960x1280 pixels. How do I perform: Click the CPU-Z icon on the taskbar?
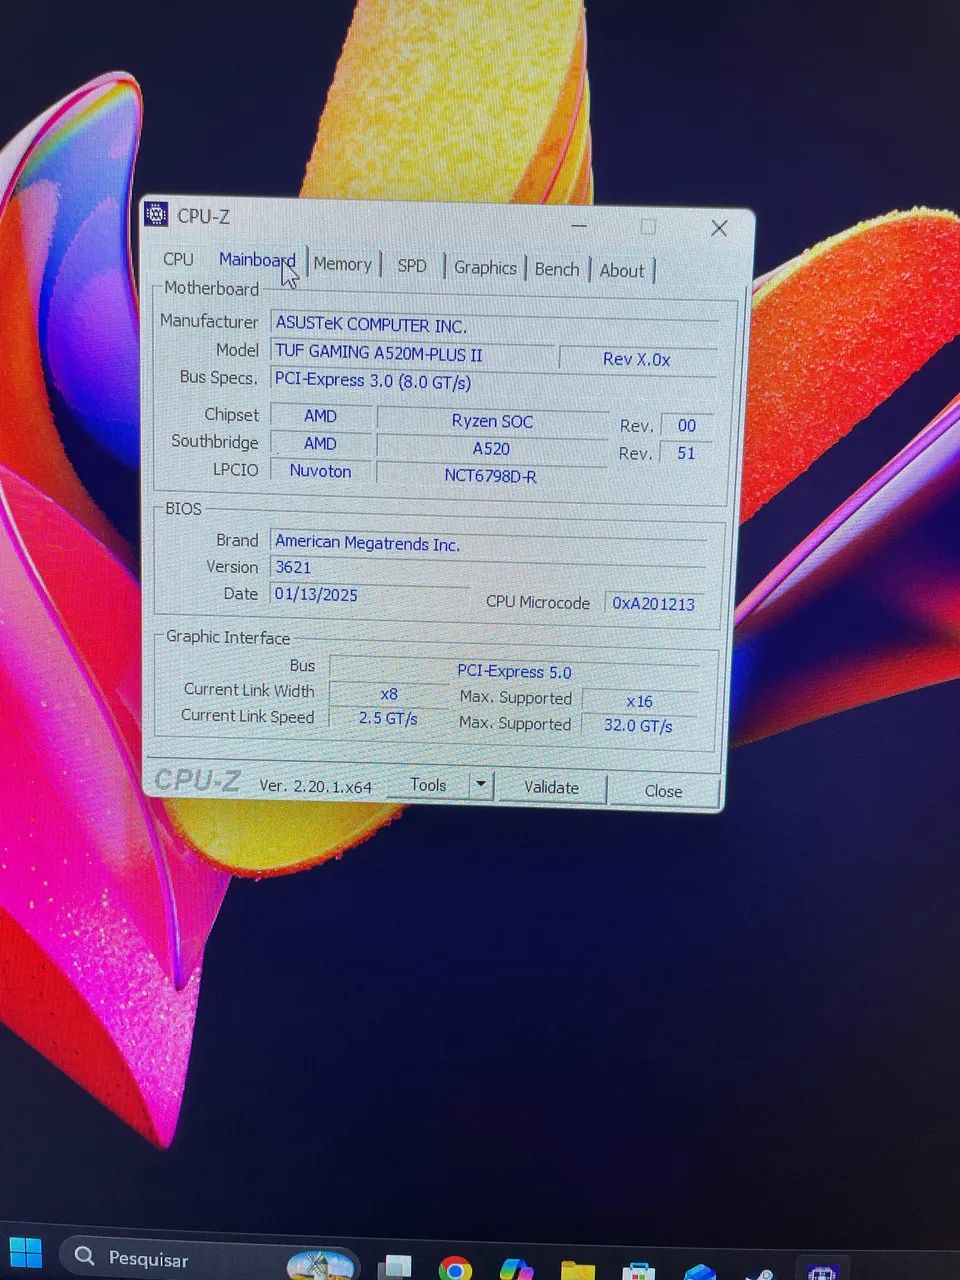[822, 1273]
